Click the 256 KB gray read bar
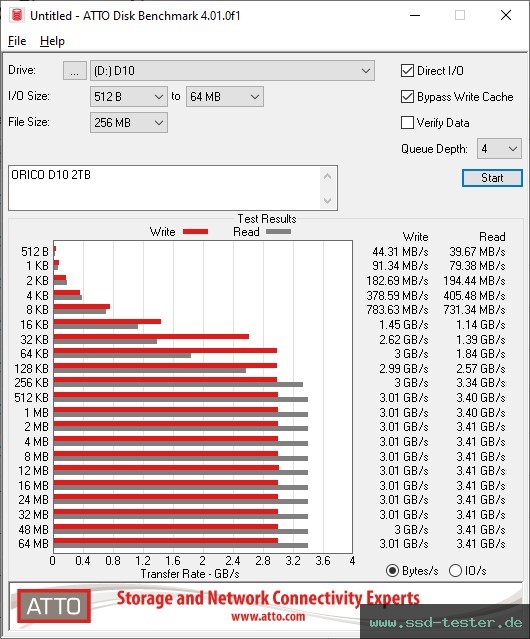This screenshot has height=639, width=530. pyautogui.click(x=178, y=385)
